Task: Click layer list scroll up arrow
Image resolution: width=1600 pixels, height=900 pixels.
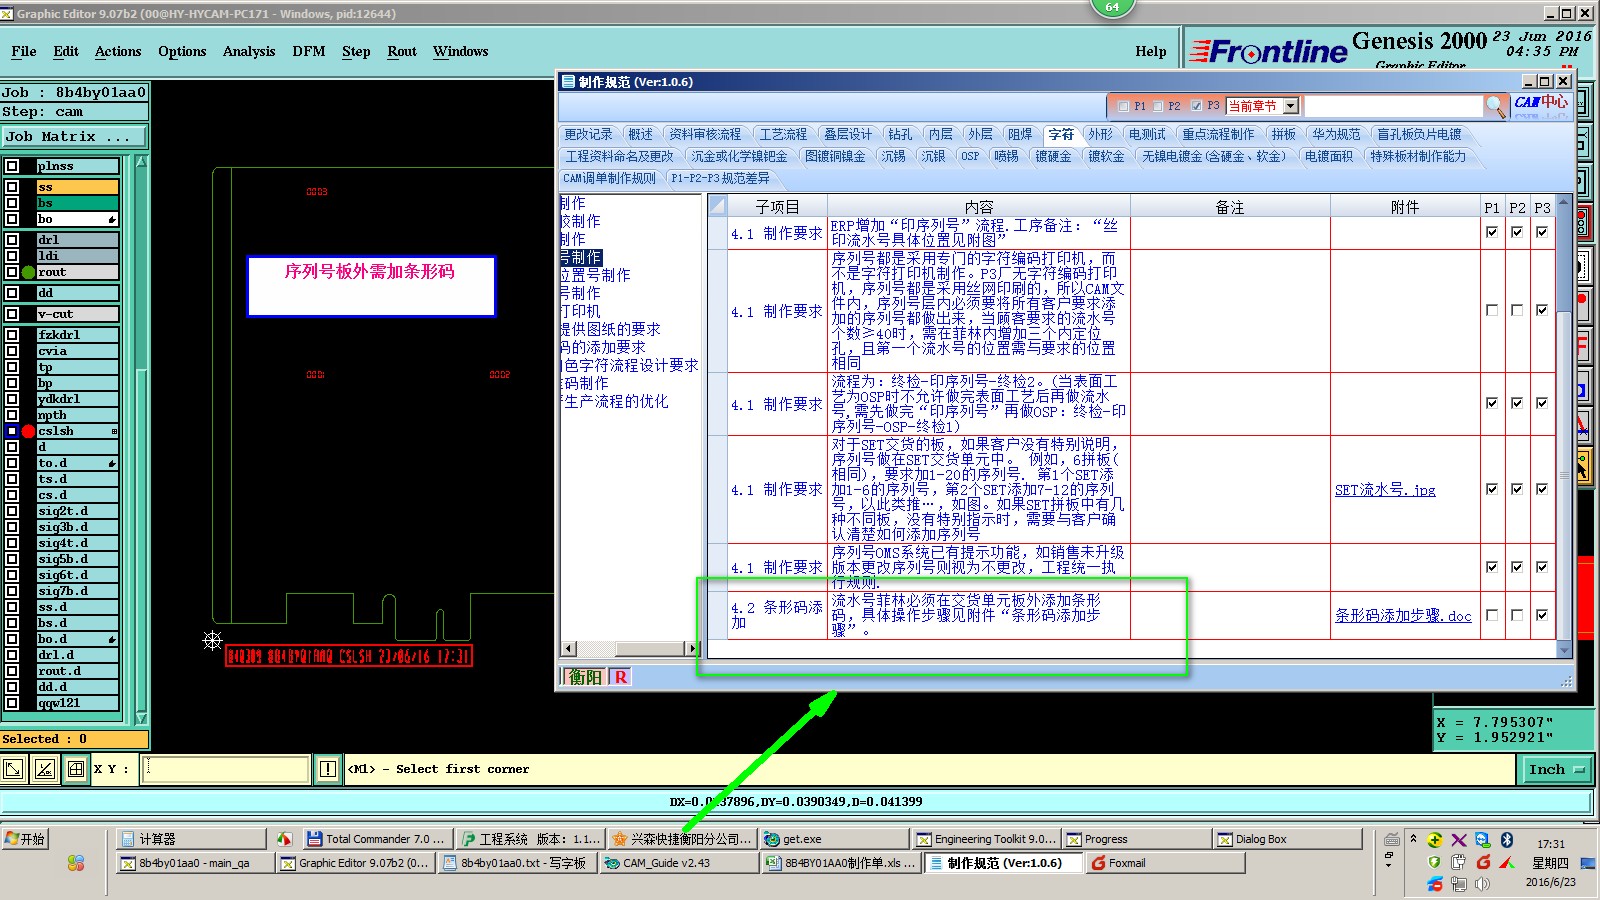Action: (x=141, y=162)
